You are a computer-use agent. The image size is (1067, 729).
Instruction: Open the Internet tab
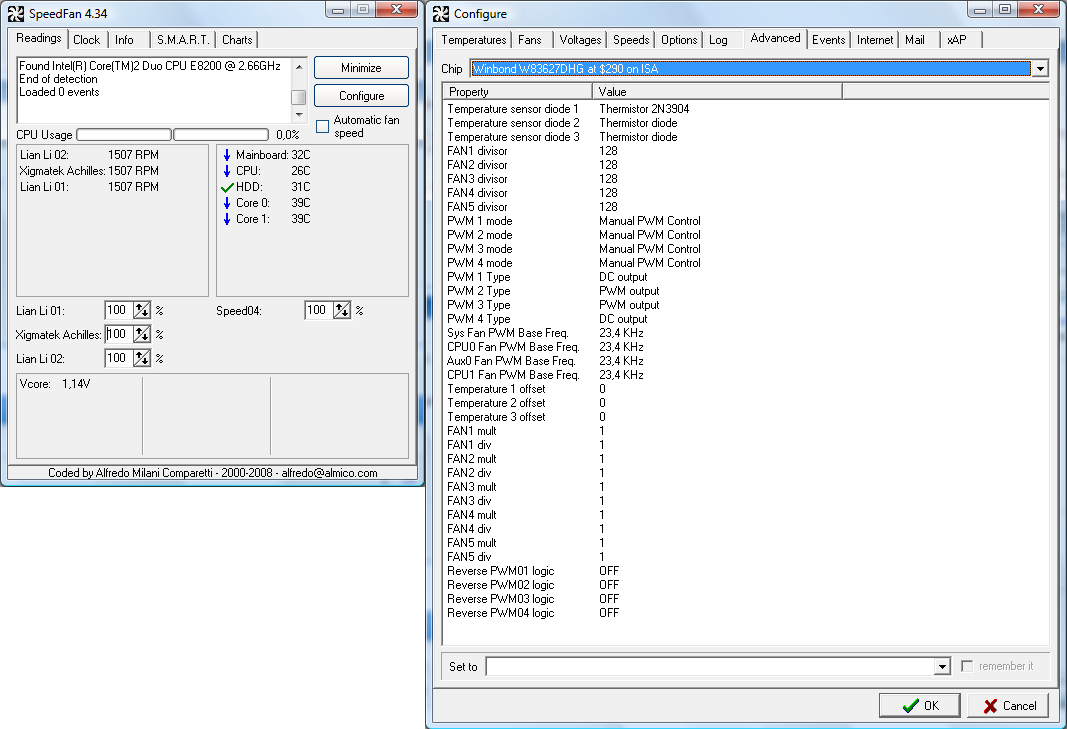coord(874,40)
